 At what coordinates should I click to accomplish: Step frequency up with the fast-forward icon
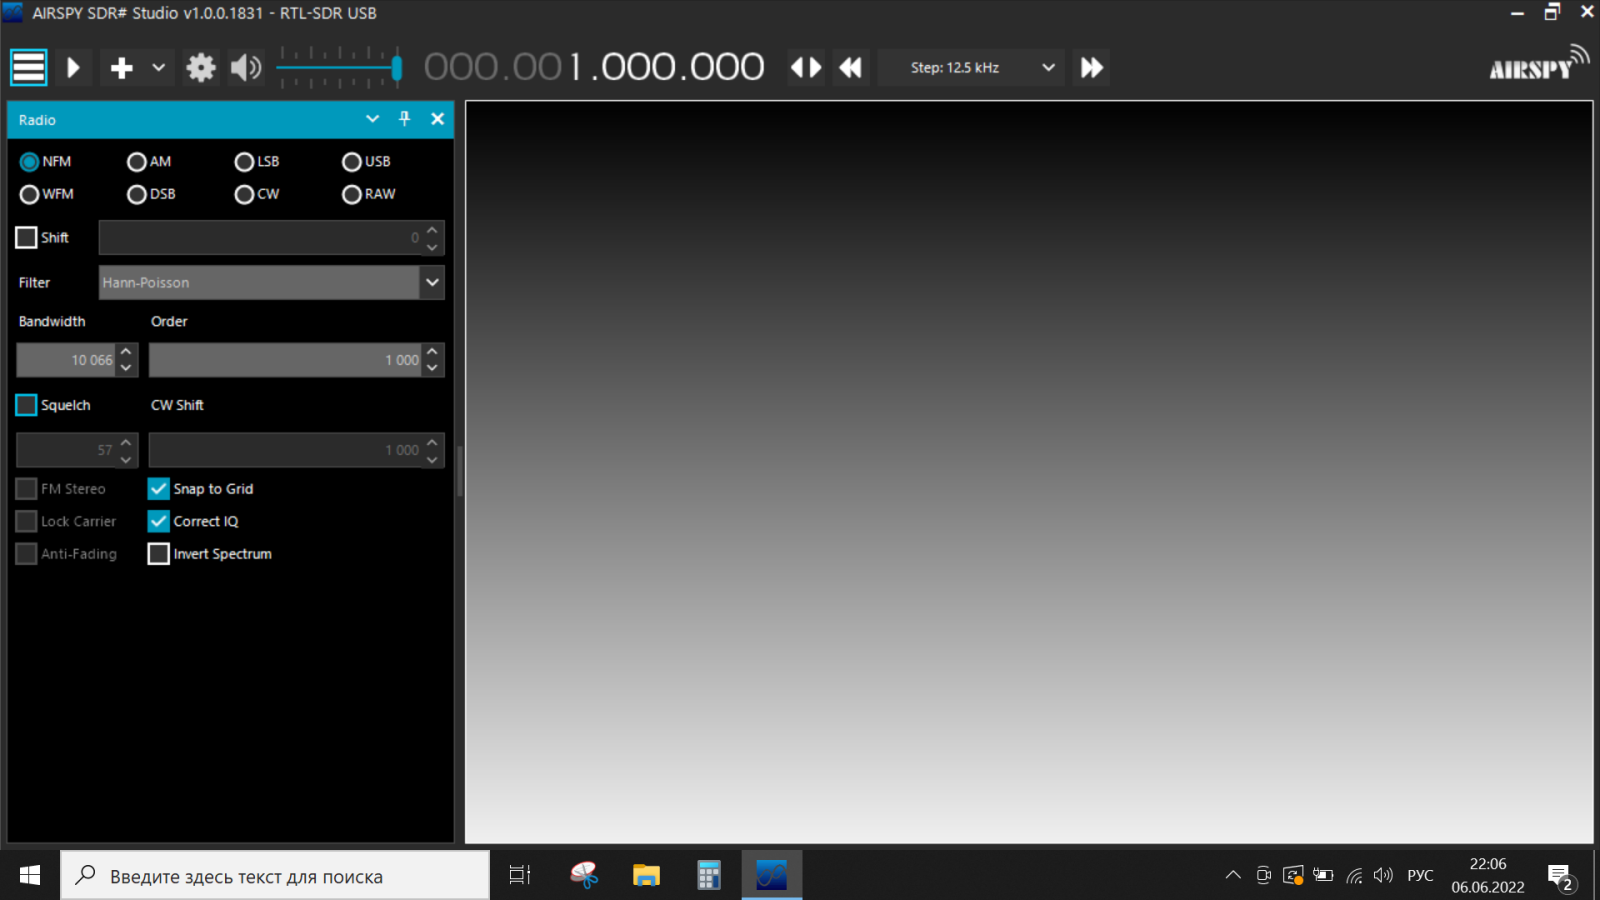[1092, 67]
